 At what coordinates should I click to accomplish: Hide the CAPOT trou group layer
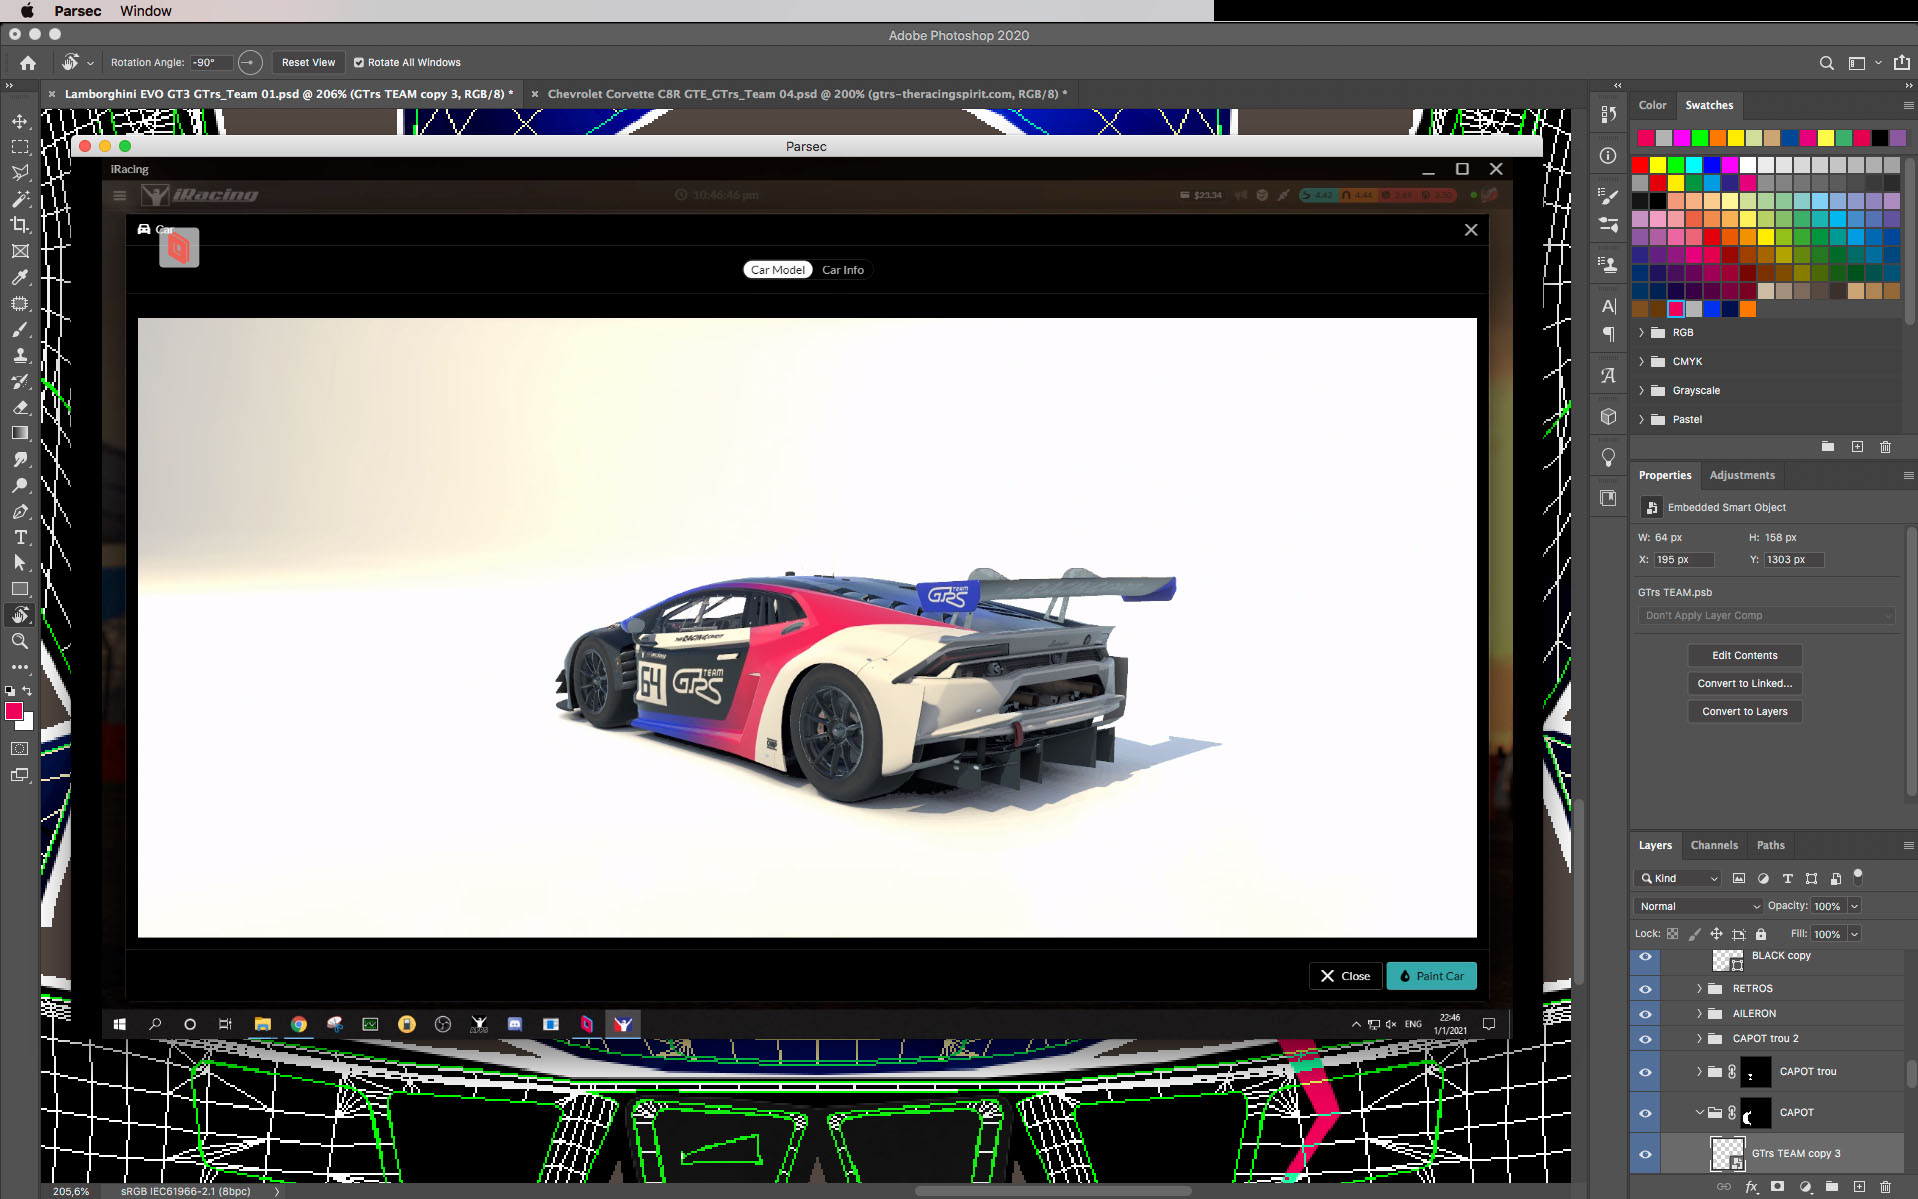[x=1645, y=1071]
